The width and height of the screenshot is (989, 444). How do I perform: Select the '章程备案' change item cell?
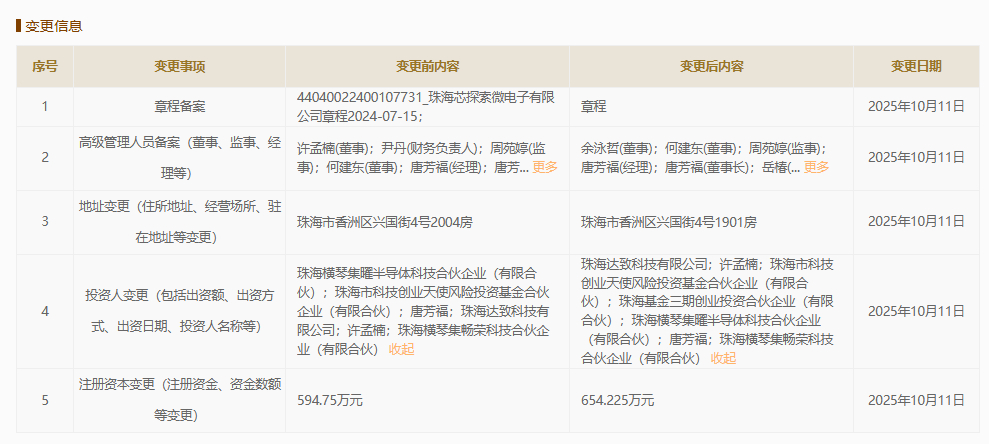(179, 105)
